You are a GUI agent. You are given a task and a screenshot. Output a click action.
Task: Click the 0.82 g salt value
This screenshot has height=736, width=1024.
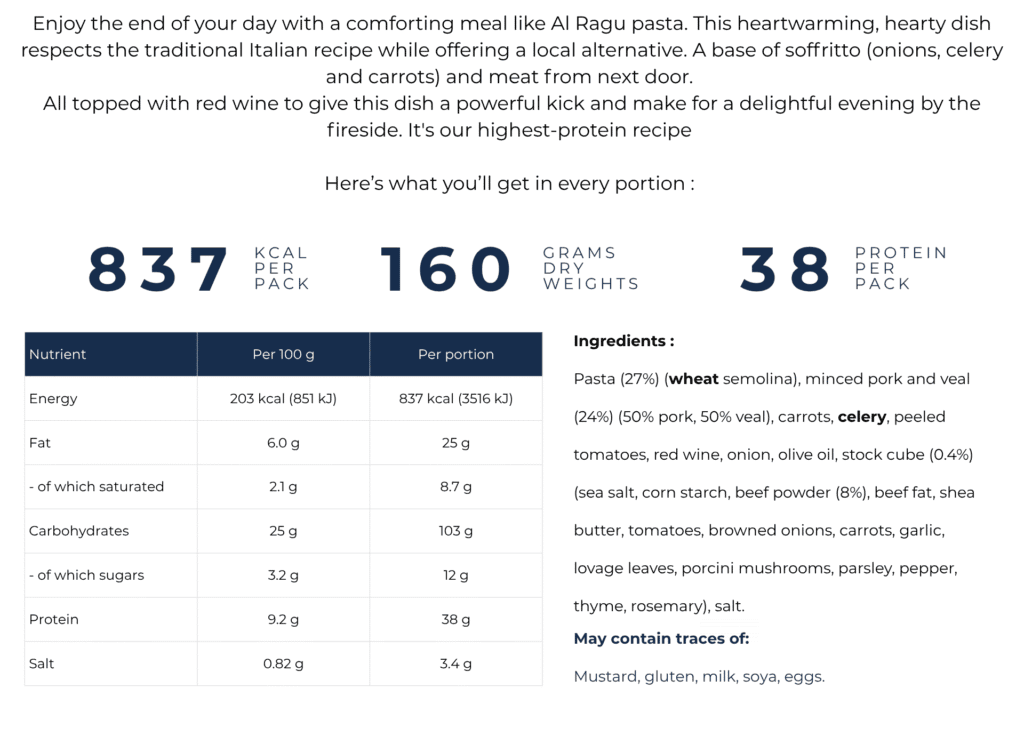pos(283,664)
